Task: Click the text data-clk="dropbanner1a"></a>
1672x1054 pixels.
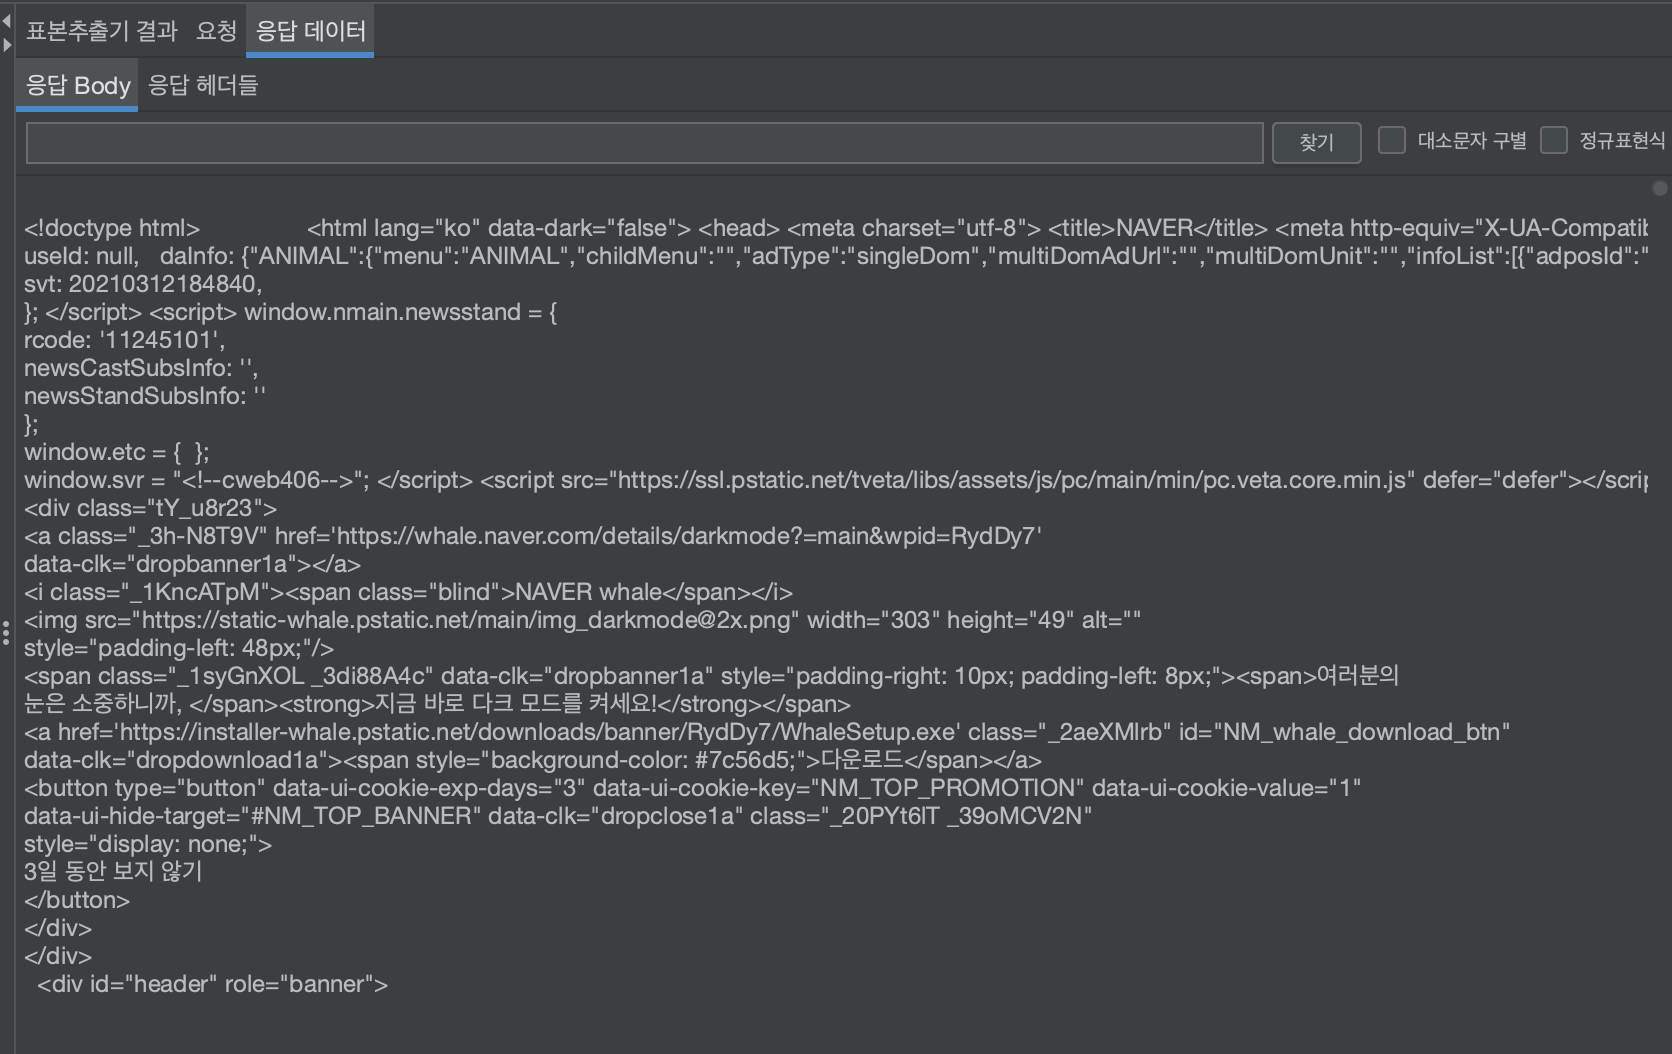Action: tap(192, 564)
